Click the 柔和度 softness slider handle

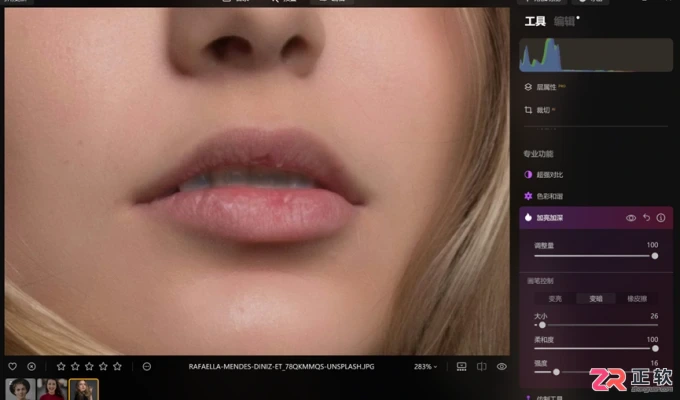(655, 348)
